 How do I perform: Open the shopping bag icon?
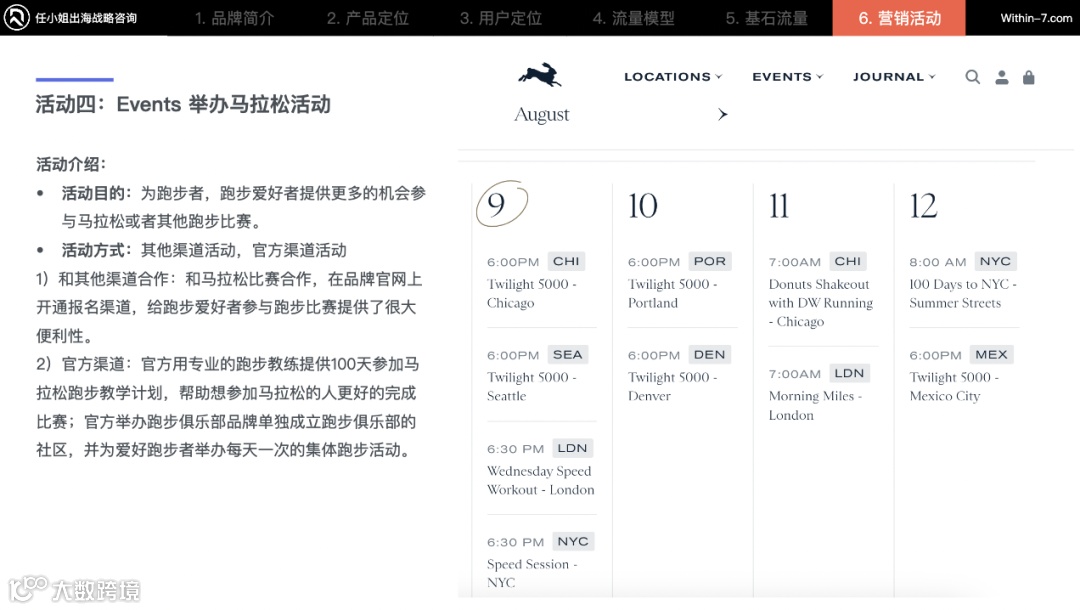1028,77
